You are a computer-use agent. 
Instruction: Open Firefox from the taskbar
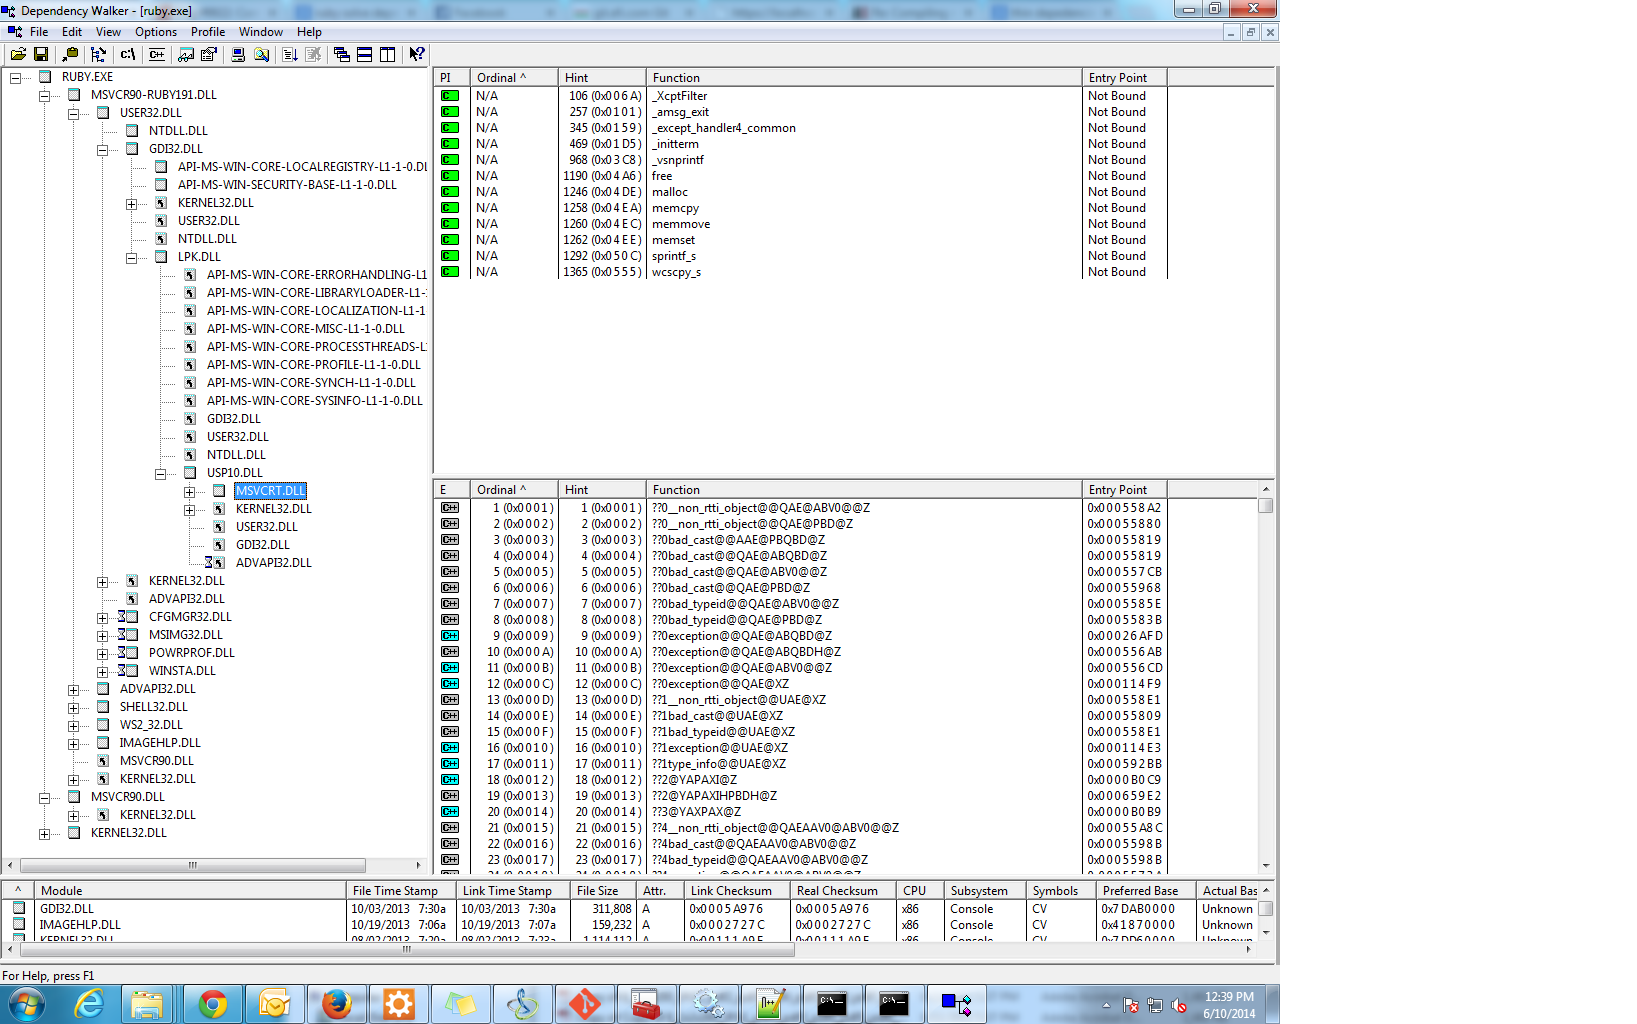337,1003
